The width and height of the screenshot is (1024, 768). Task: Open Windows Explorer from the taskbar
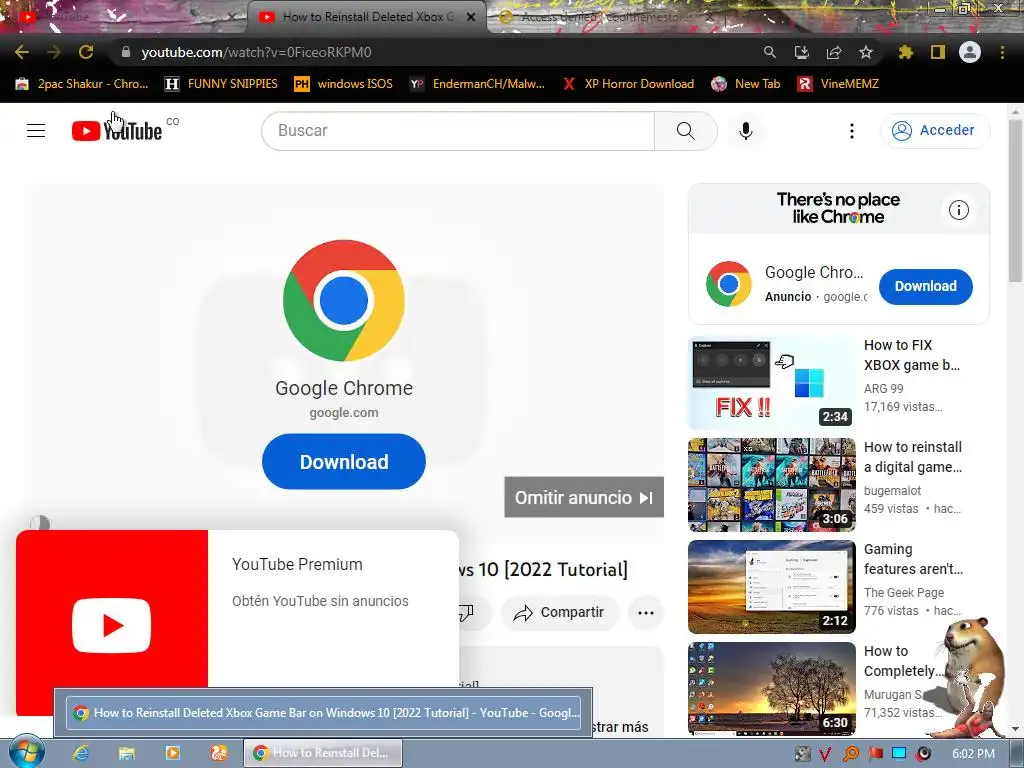click(x=127, y=753)
